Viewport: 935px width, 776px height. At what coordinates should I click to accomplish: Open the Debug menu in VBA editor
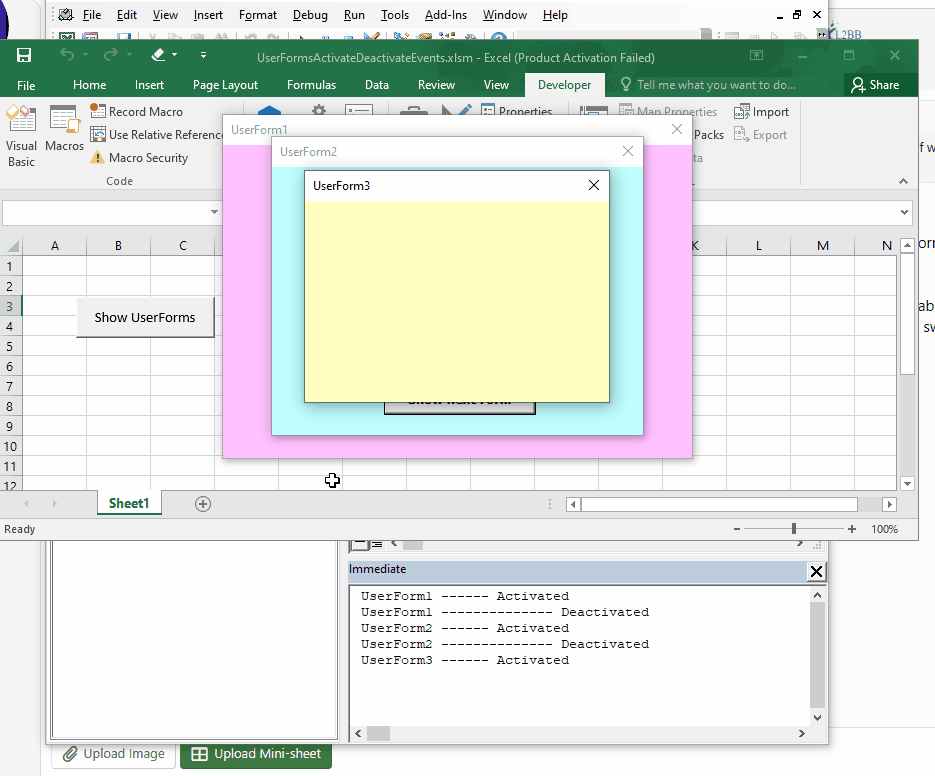pyautogui.click(x=310, y=15)
